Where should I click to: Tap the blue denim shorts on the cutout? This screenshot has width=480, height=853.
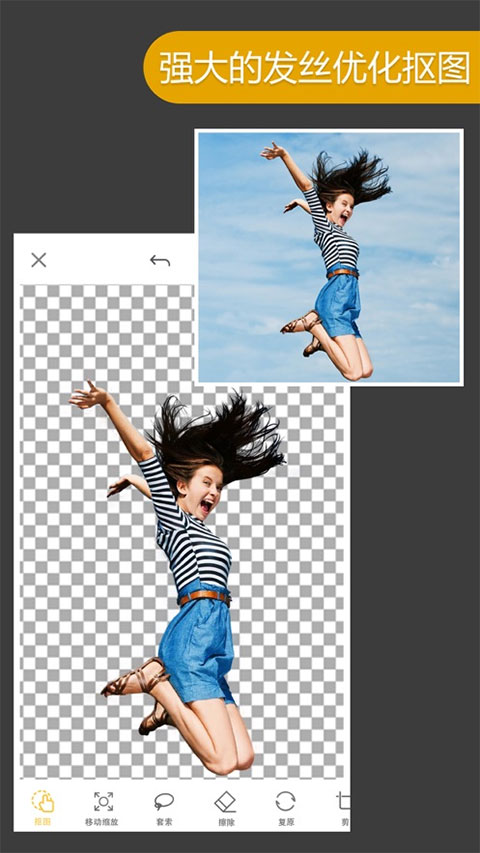pos(196,645)
